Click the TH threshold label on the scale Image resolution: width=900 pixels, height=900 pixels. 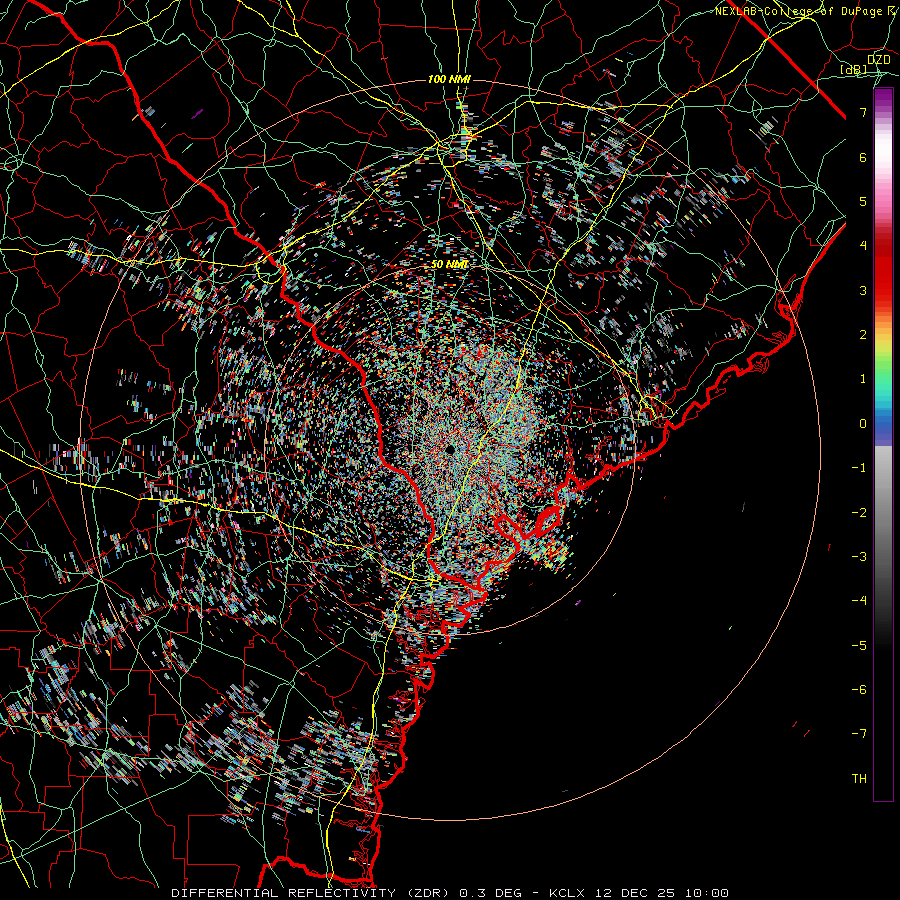click(859, 779)
